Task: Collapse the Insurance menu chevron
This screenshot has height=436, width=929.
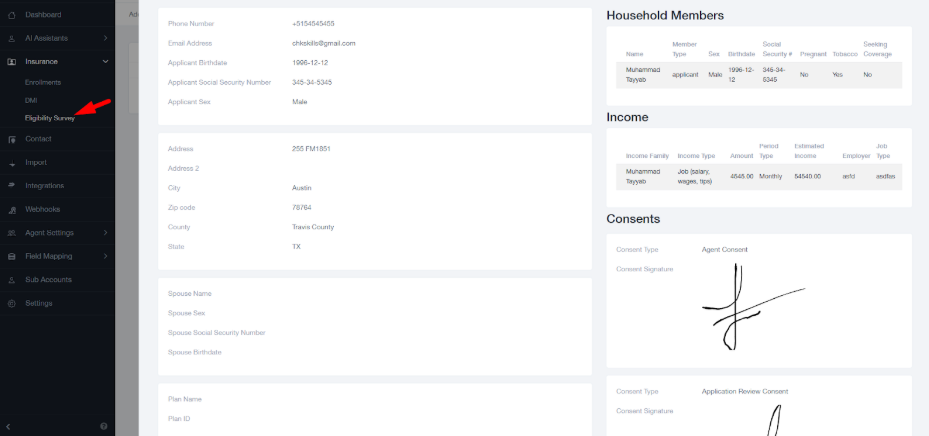Action: 105,62
